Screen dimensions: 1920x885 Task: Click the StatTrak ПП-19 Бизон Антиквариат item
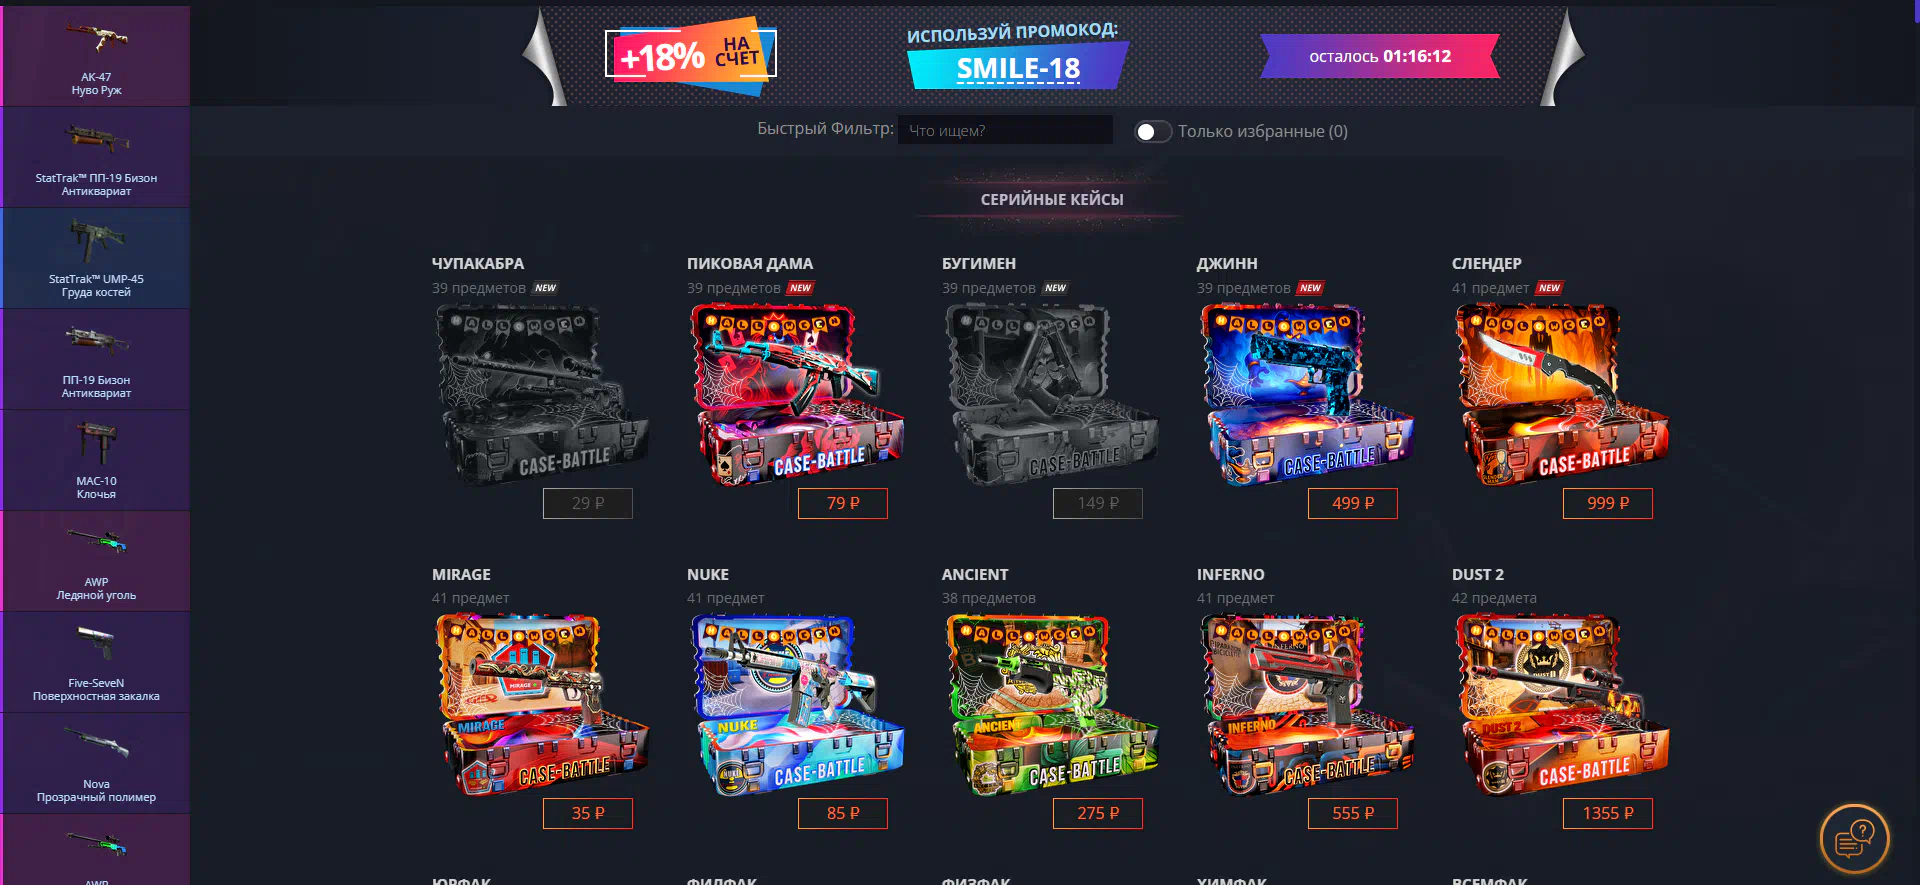96,157
